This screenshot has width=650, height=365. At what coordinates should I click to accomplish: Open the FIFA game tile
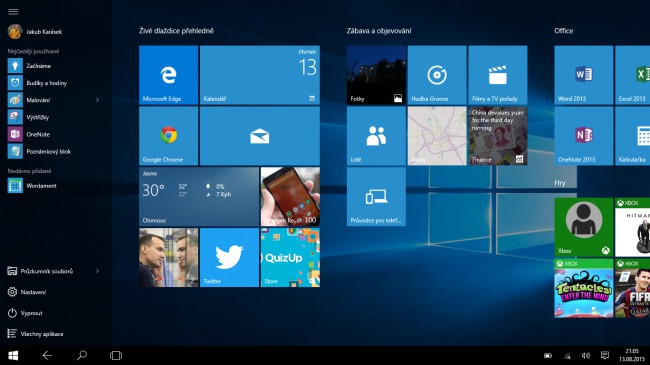click(x=633, y=288)
